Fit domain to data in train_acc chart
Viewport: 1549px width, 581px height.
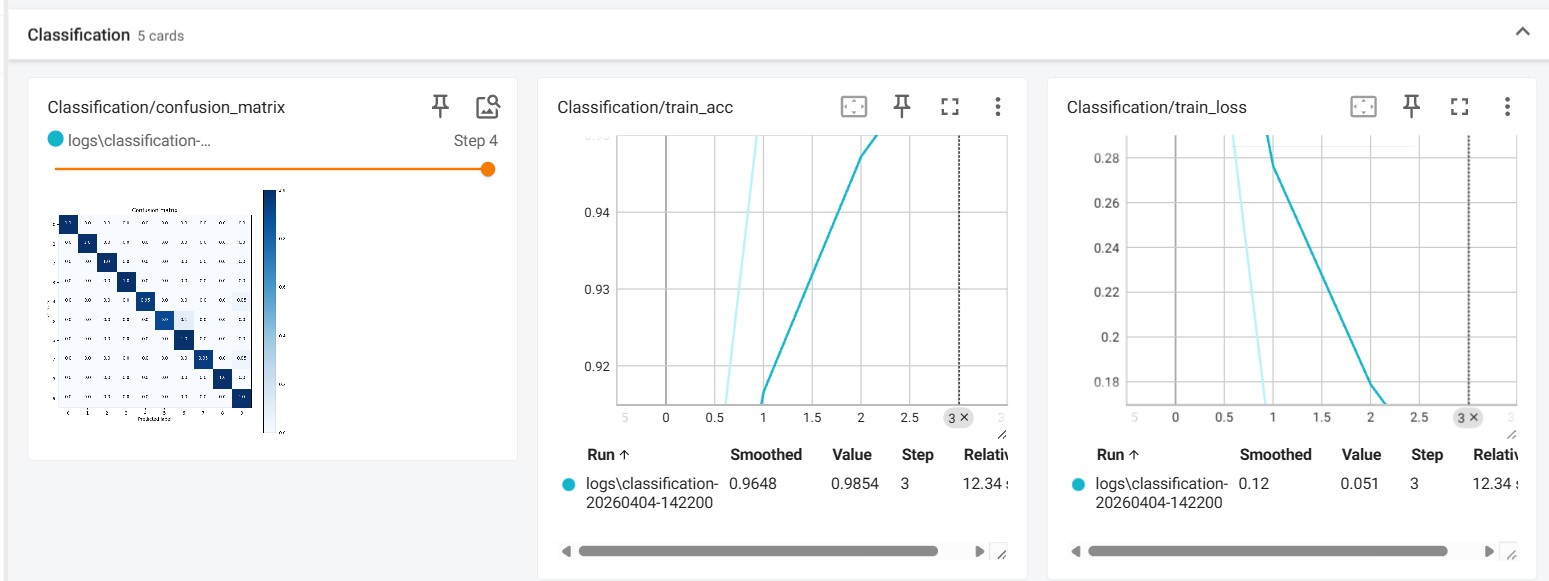853,107
